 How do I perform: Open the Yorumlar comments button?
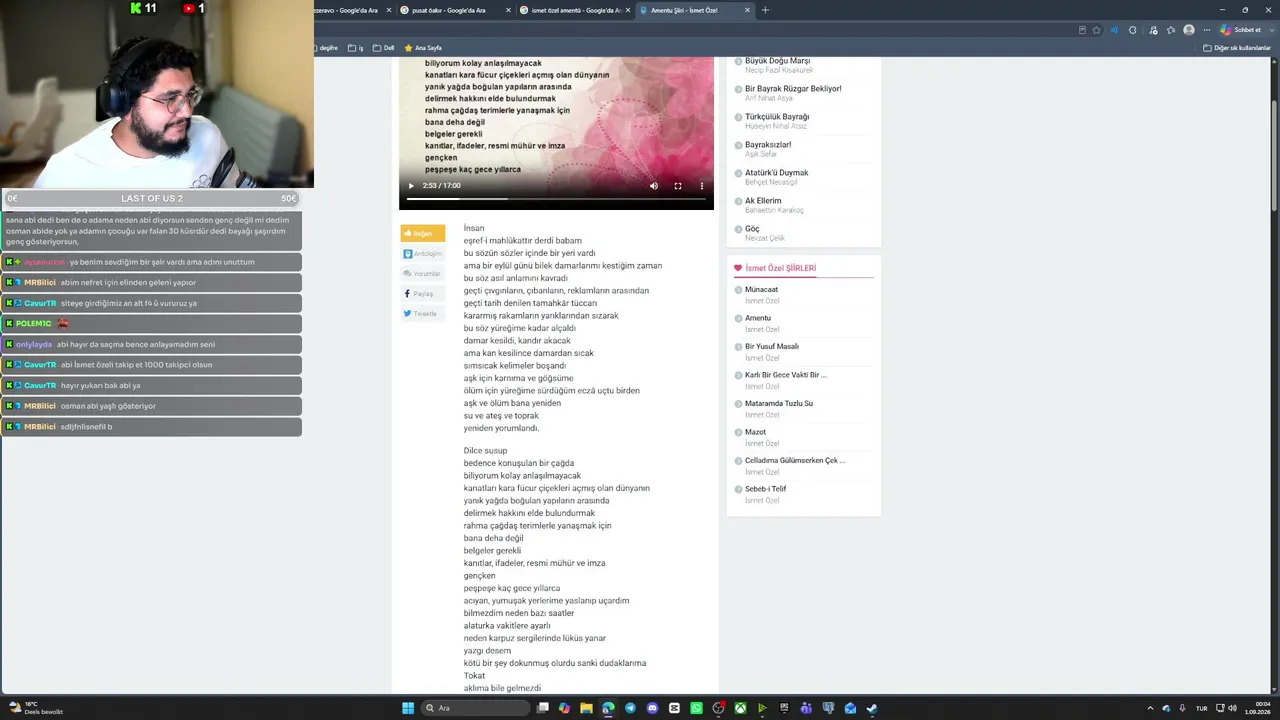pyautogui.click(x=422, y=274)
